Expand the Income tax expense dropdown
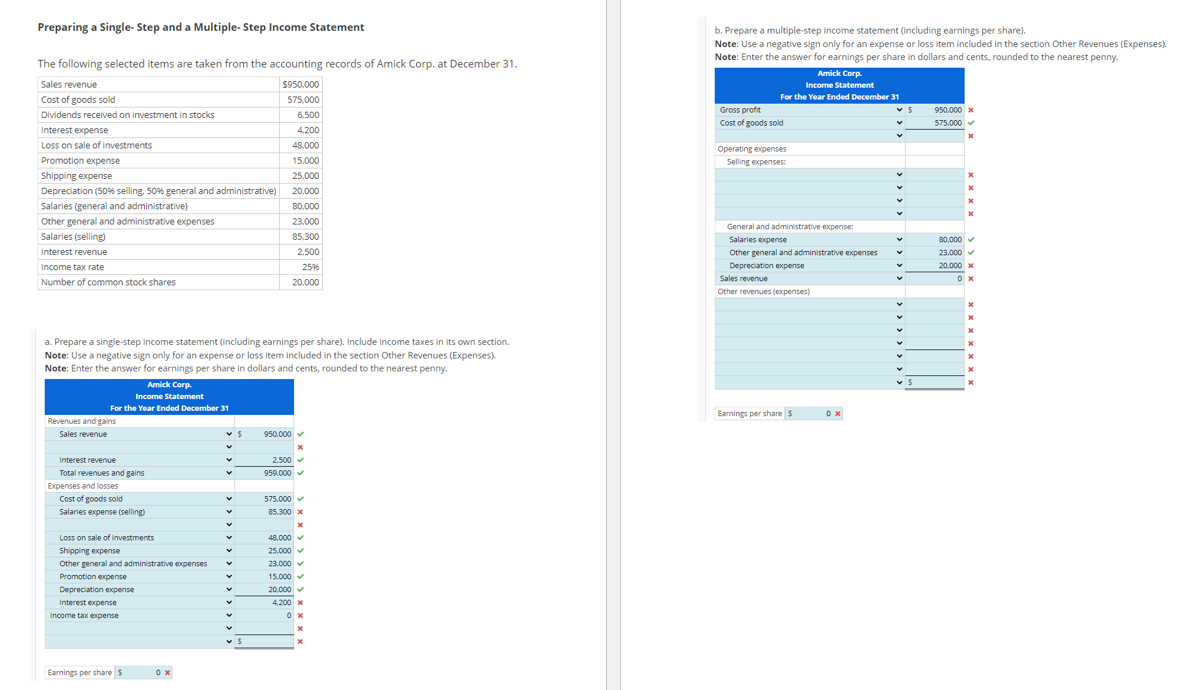The height and width of the screenshot is (690, 1180). 229,615
